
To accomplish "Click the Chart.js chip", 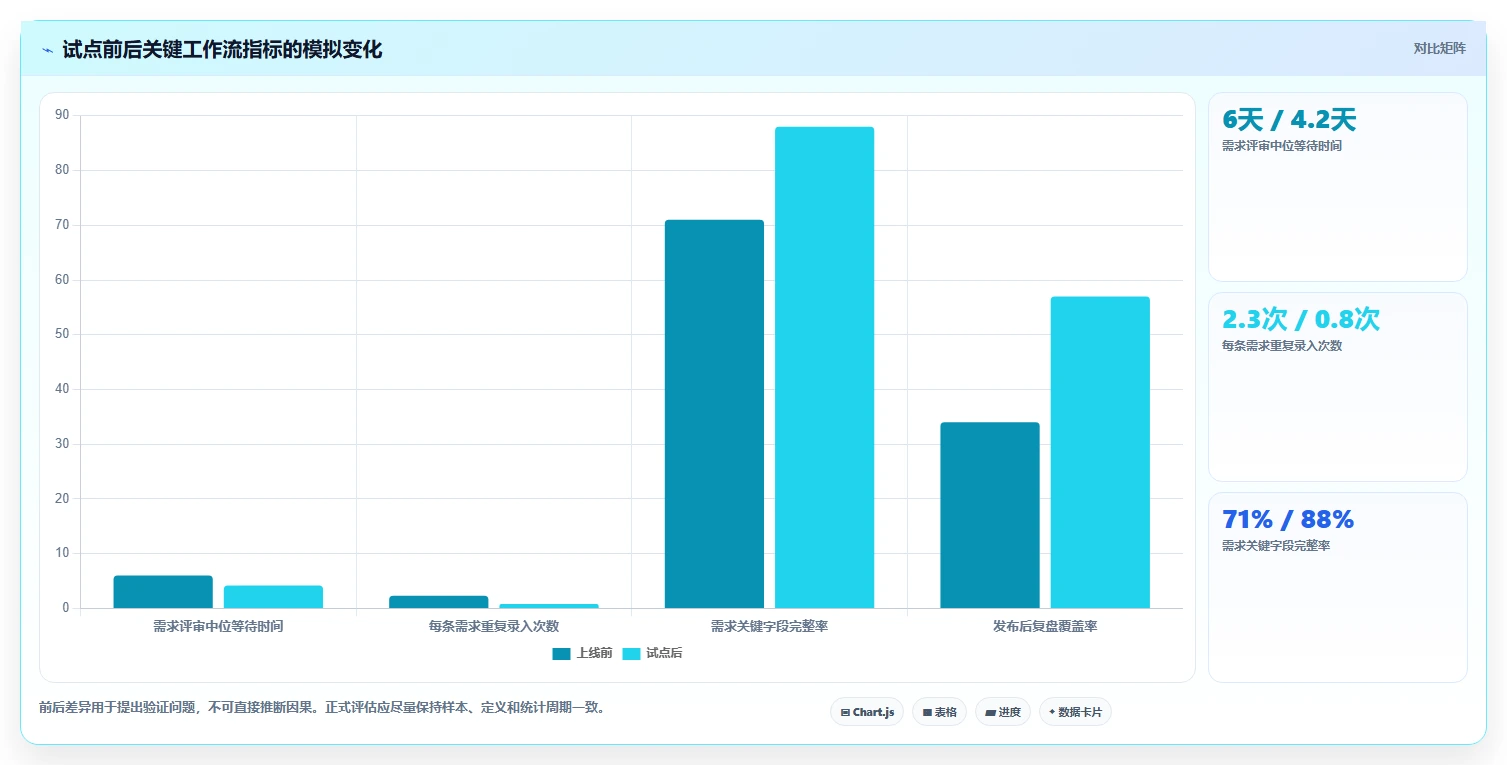I will click(x=867, y=712).
